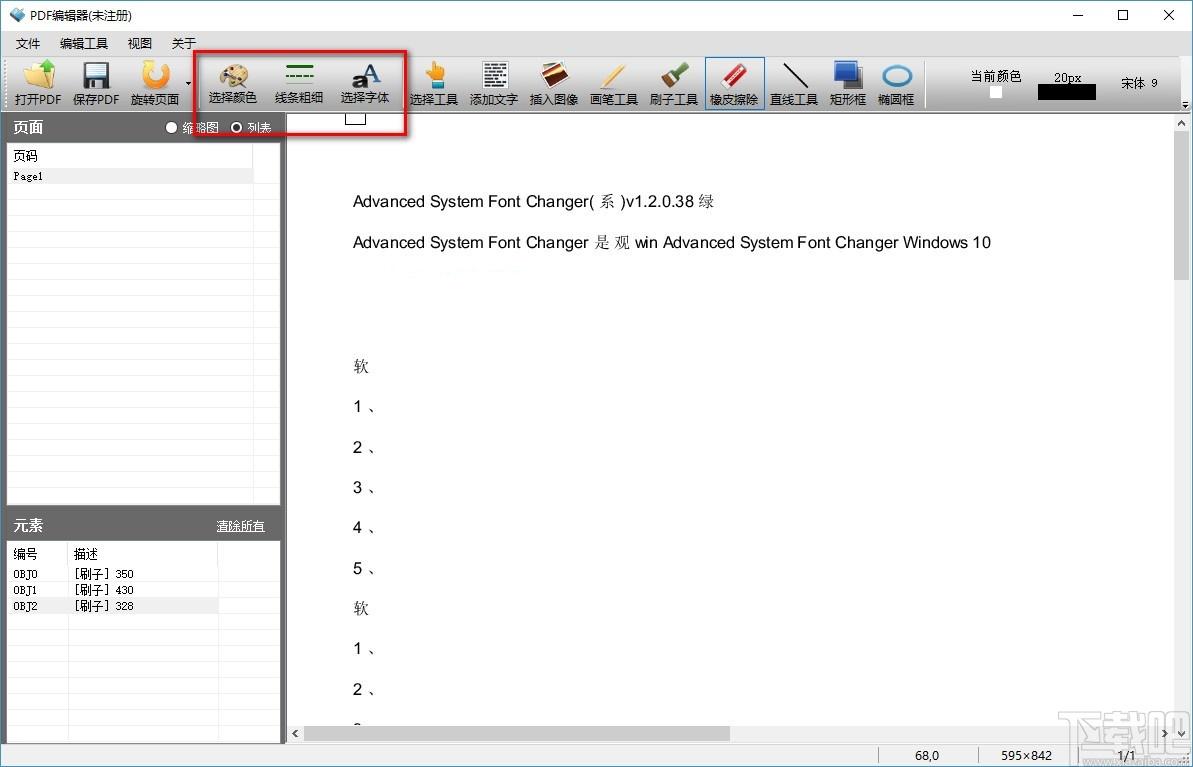Insert a picture with 插入图像
Viewport: 1193px width, 767px height.
point(554,84)
